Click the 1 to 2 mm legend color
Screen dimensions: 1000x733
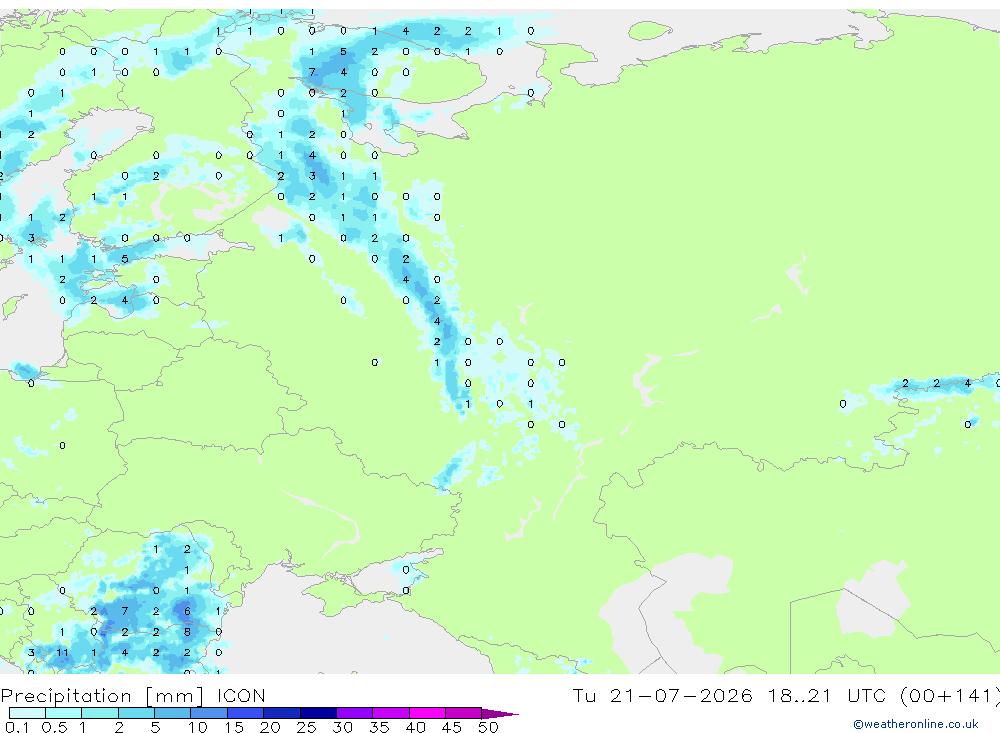tap(100, 713)
